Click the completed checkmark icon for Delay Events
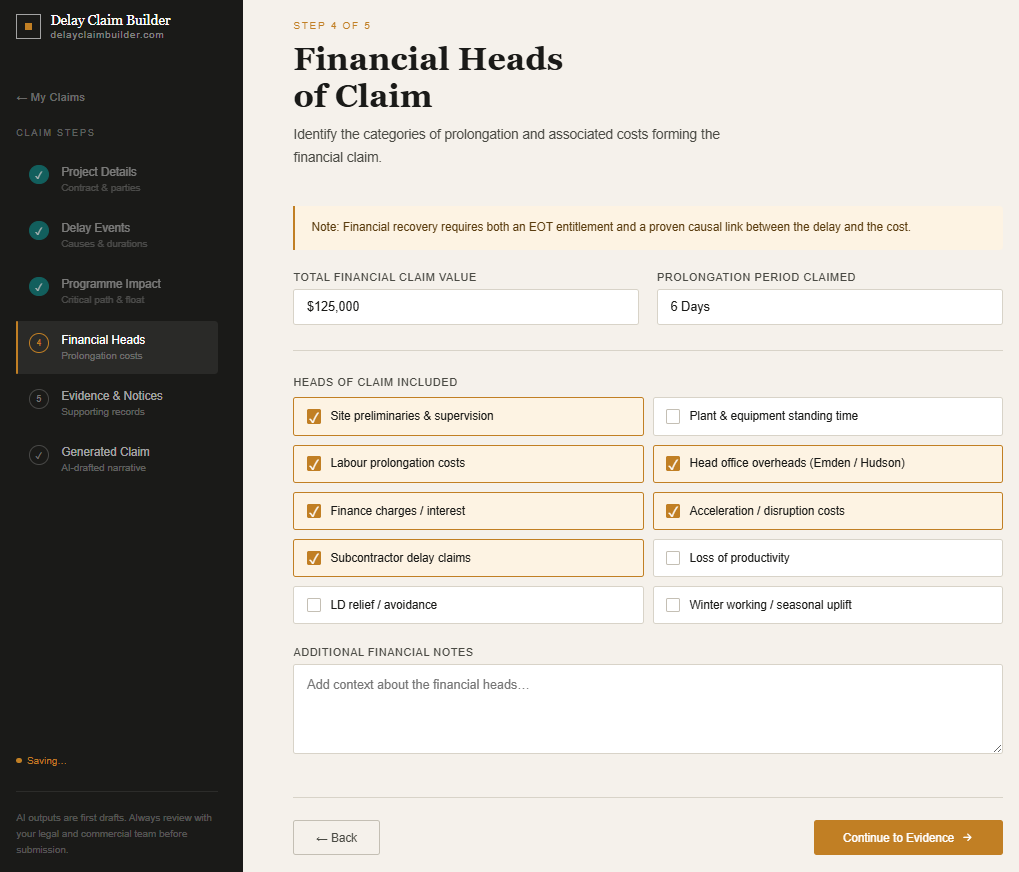Viewport: 1019px width, 872px height. coord(38,230)
